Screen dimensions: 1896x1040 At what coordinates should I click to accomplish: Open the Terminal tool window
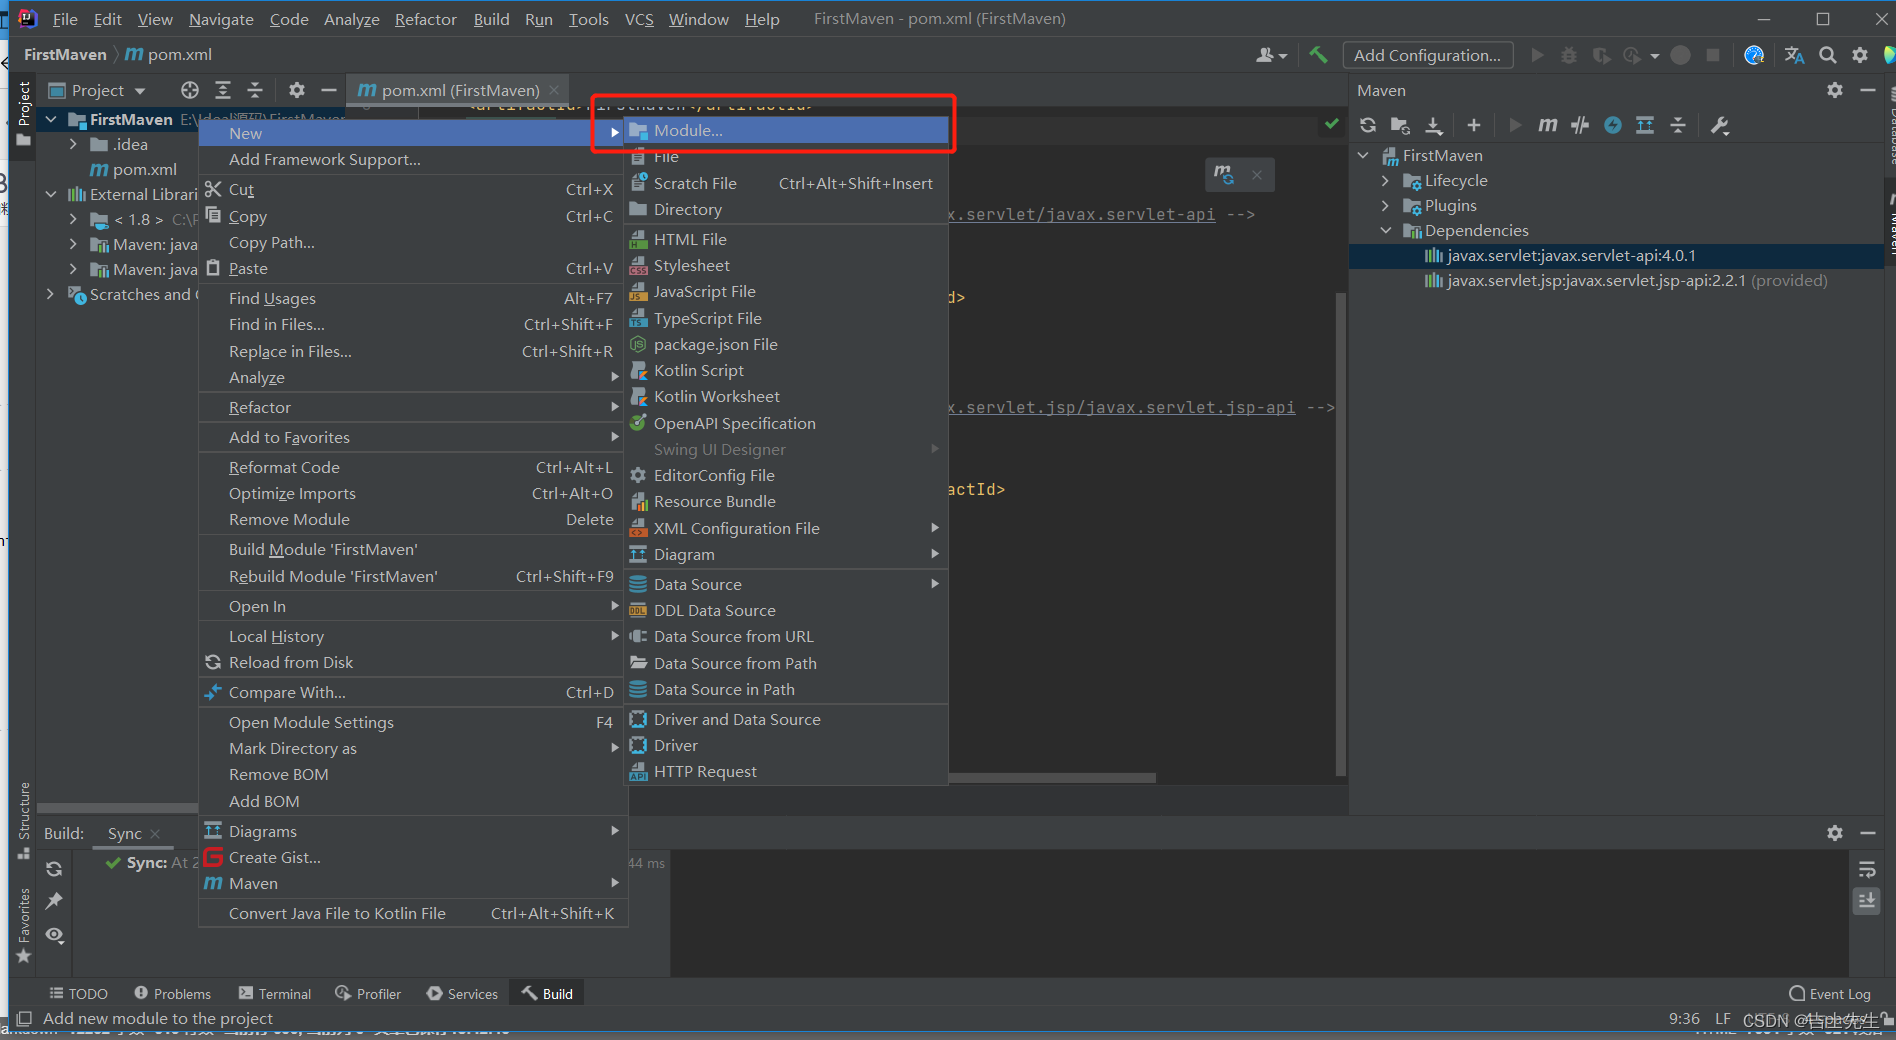[275, 993]
